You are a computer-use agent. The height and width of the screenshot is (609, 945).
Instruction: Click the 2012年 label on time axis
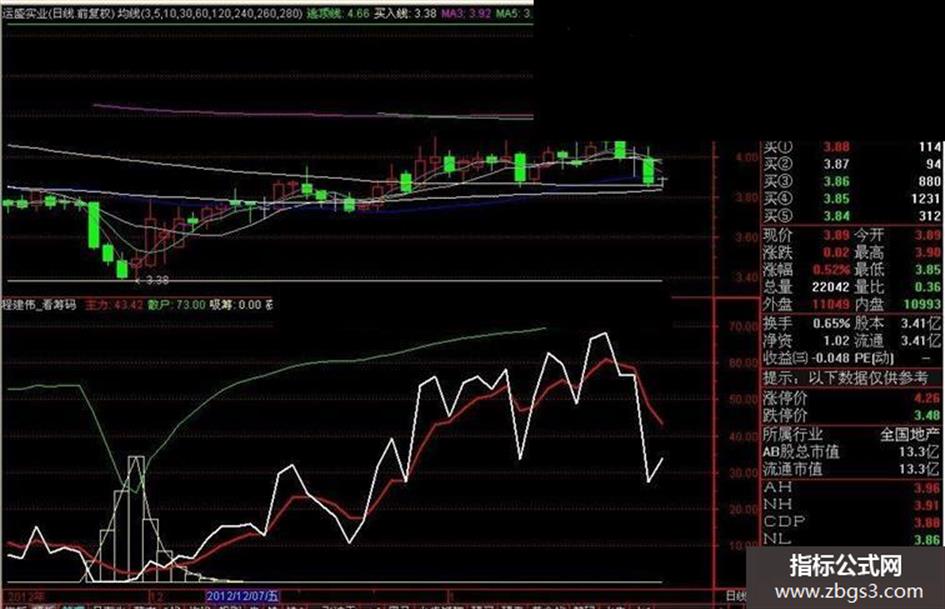click(26, 596)
